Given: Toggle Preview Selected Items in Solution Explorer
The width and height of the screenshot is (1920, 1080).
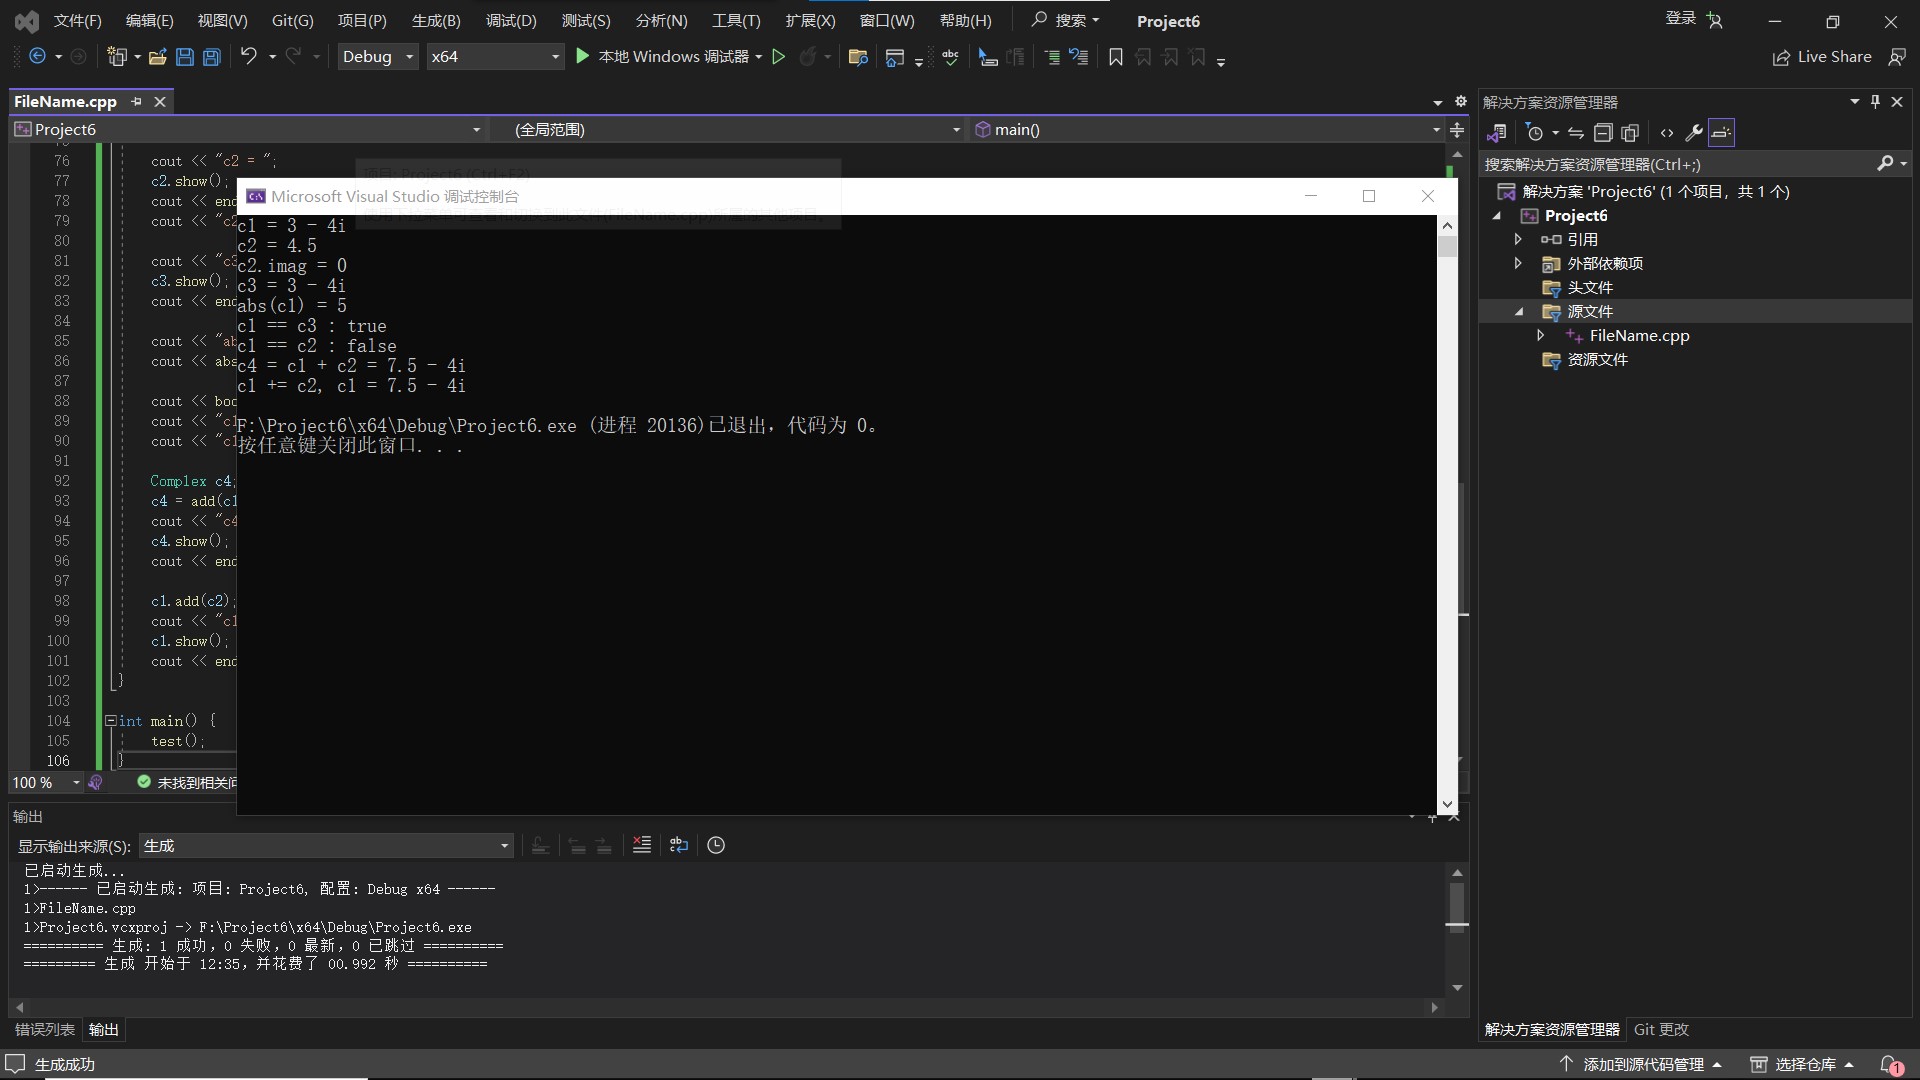Looking at the screenshot, I should tap(1721, 133).
